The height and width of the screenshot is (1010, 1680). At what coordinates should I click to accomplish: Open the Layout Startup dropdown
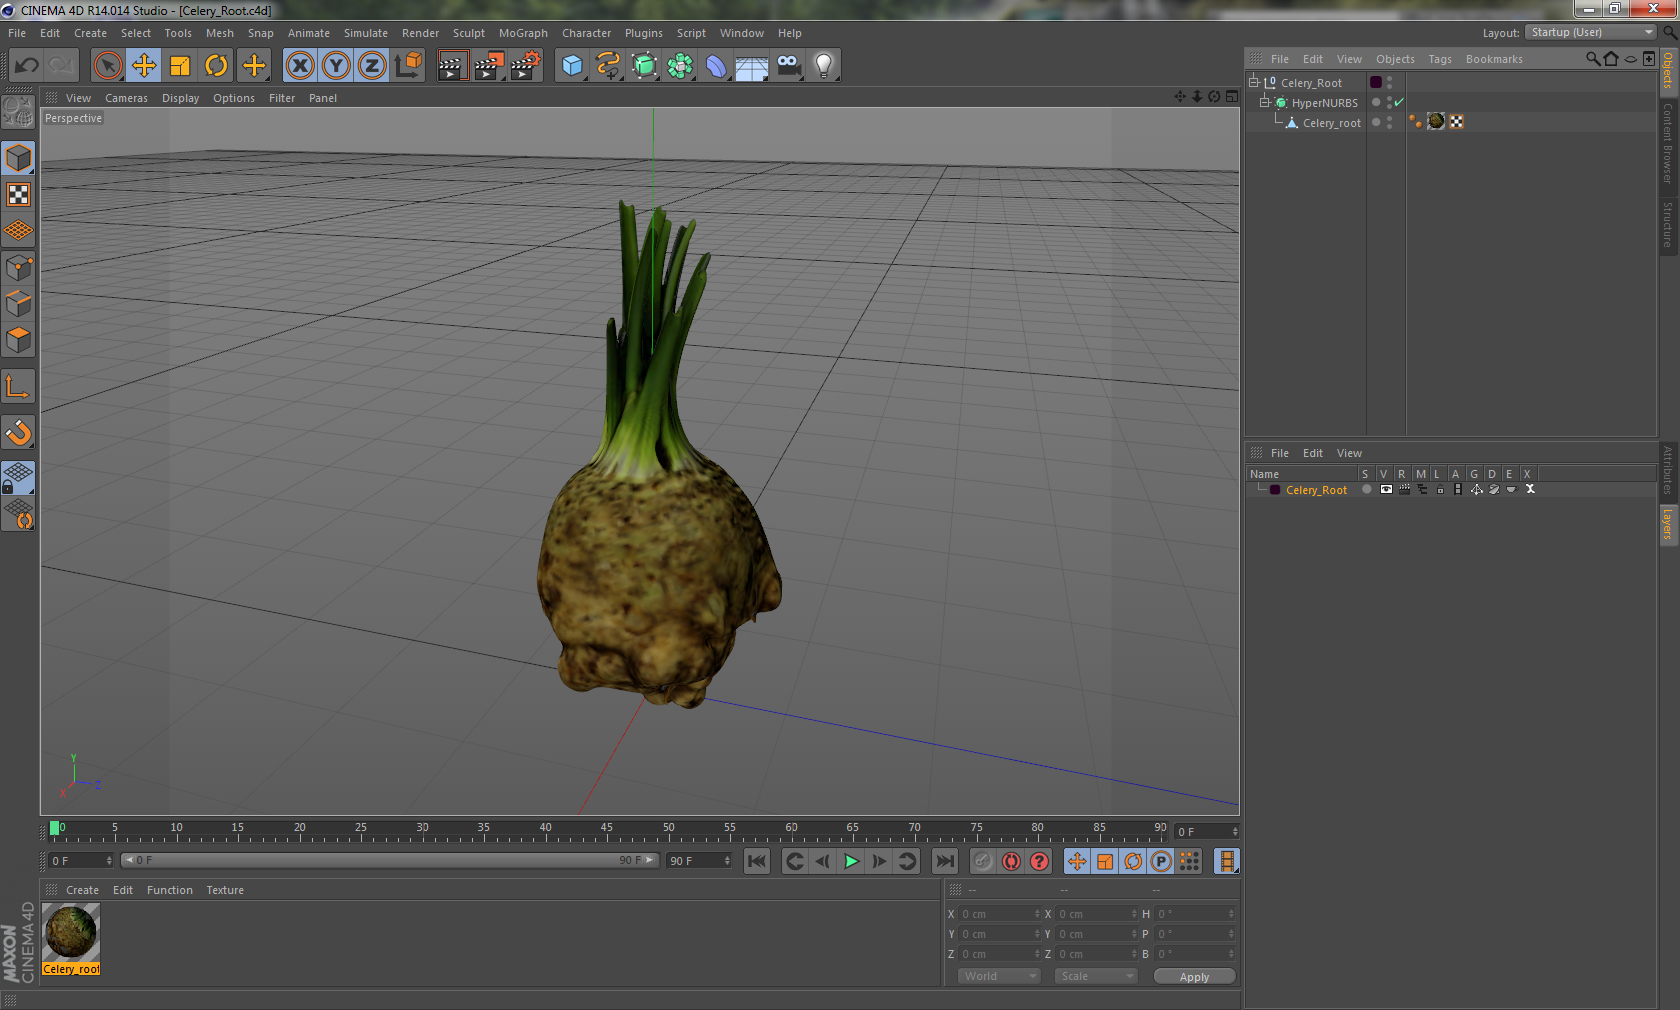point(1592,32)
